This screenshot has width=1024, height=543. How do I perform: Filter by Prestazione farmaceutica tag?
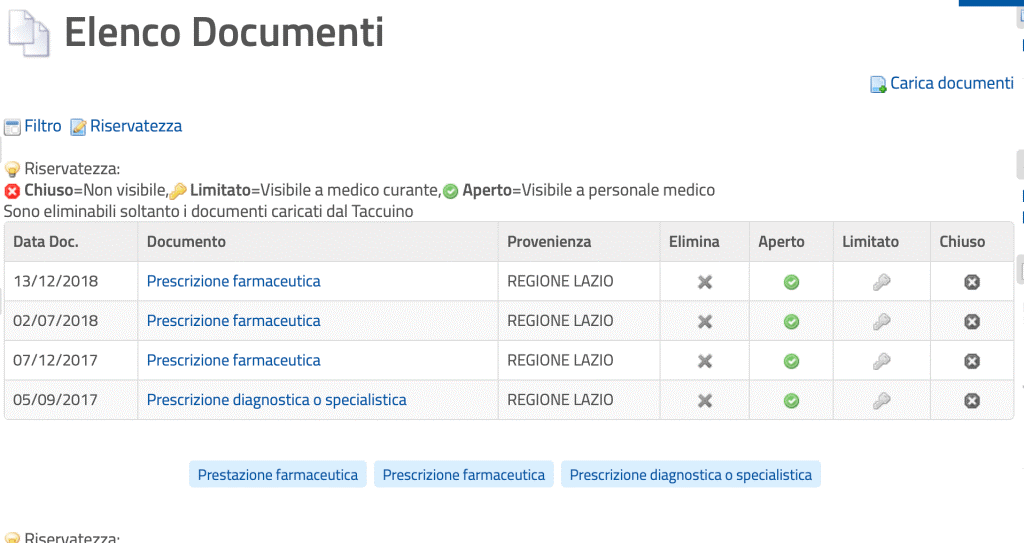pyautogui.click(x=278, y=474)
